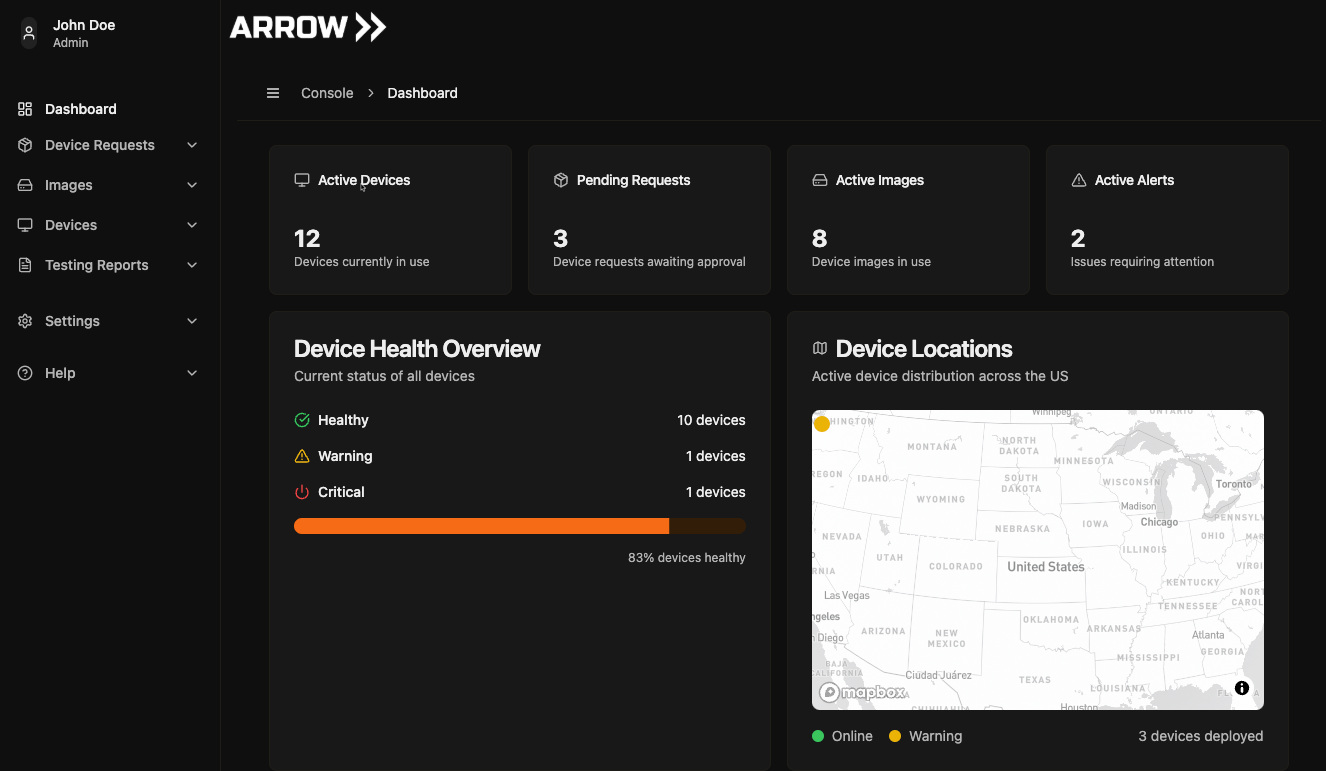The width and height of the screenshot is (1326, 771).
Task: Click the ARROW logo
Action: (307, 26)
